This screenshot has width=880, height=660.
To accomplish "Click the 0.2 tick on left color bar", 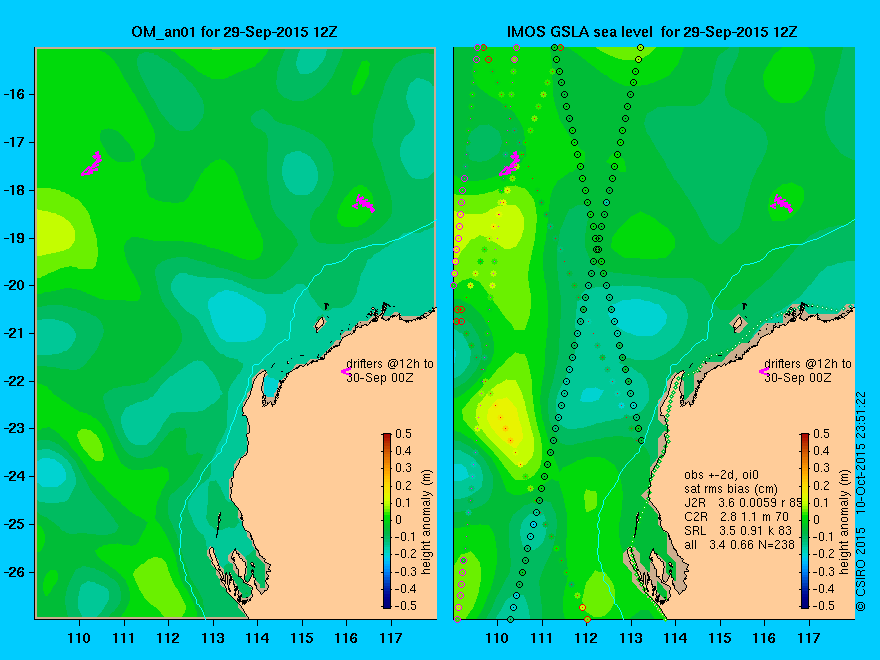I will [x=404, y=485].
